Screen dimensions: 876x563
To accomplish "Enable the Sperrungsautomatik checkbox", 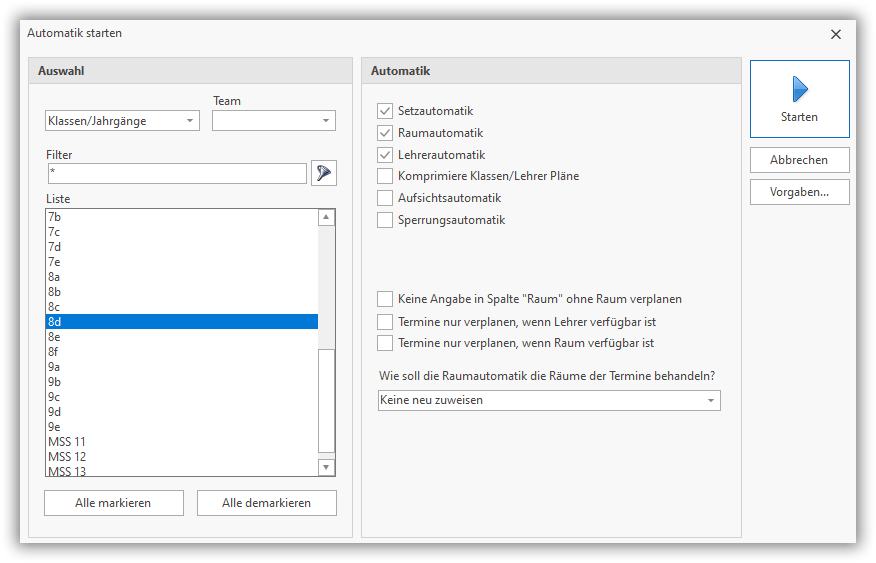I will tap(385, 220).
